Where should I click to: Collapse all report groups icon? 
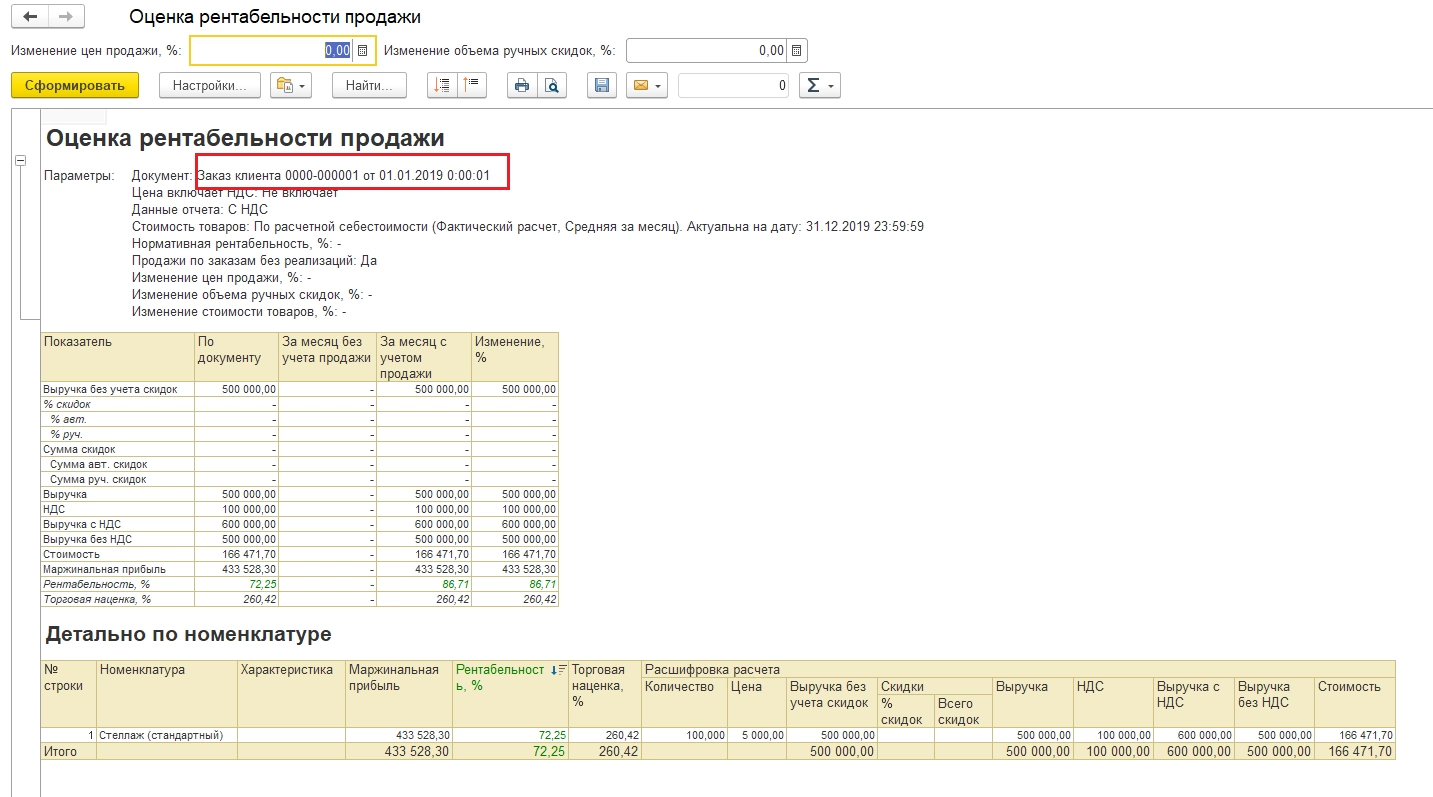click(x=472, y=86)
